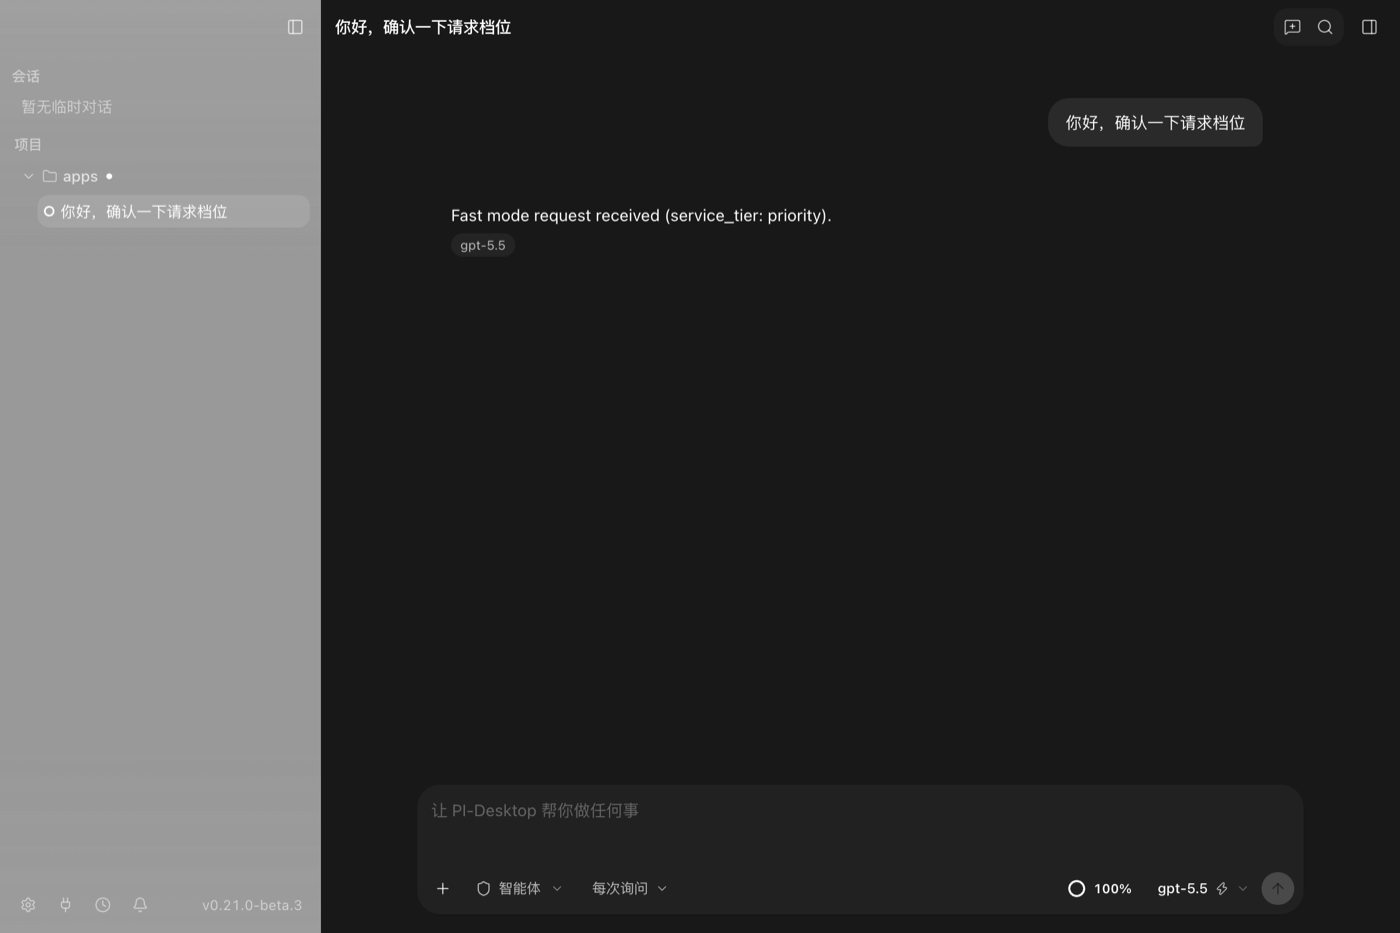Add an attachment with the plus icon
1400x933 pixels.
(443, 888)
